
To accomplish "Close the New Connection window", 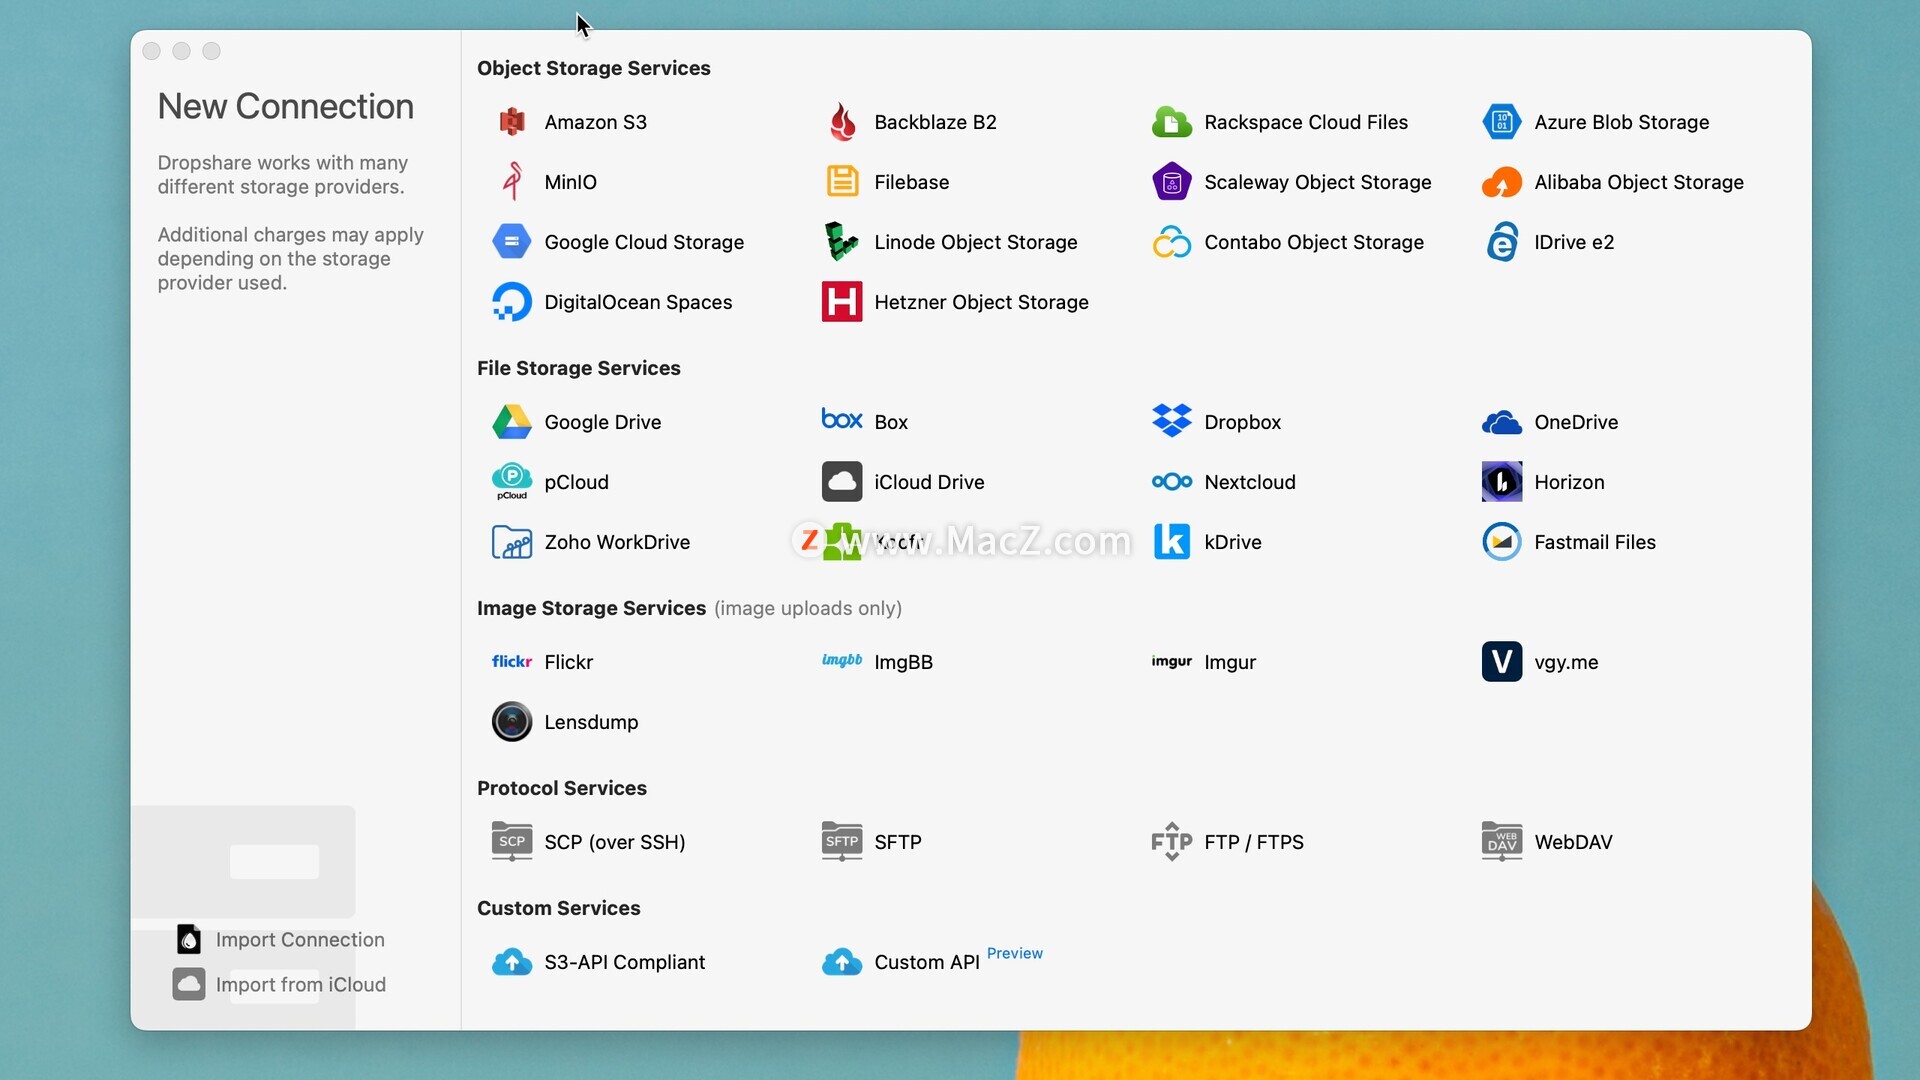I will pyautogui.click(x=152, y=51).
